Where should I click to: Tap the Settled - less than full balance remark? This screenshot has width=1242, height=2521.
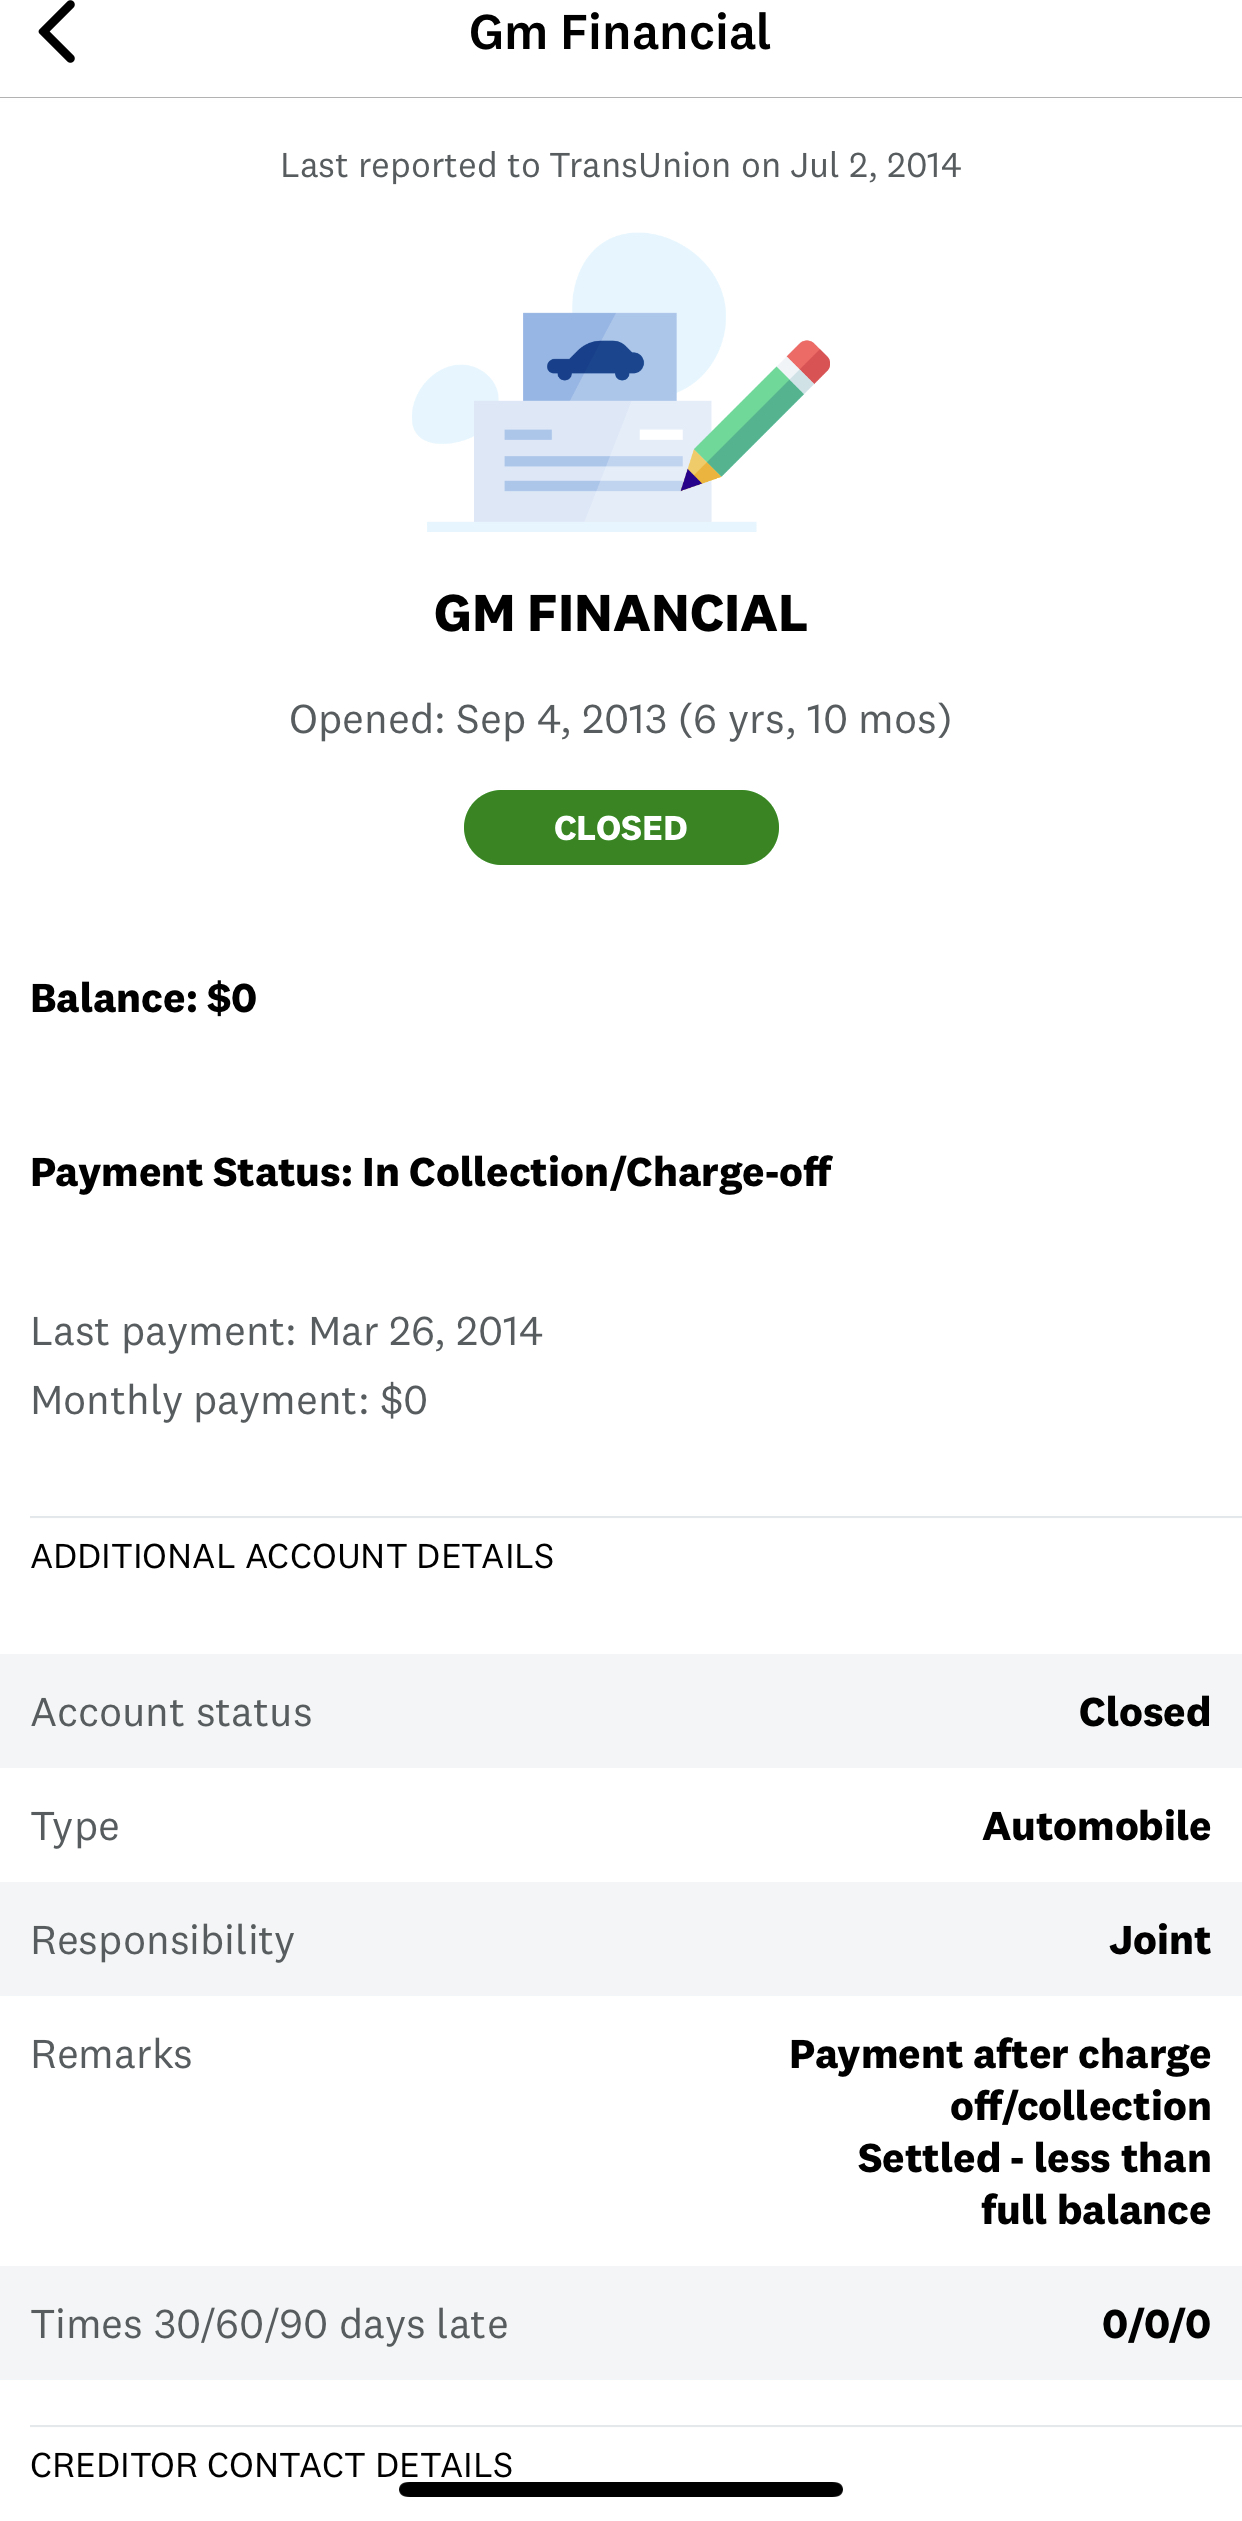coord(1034,2184)
